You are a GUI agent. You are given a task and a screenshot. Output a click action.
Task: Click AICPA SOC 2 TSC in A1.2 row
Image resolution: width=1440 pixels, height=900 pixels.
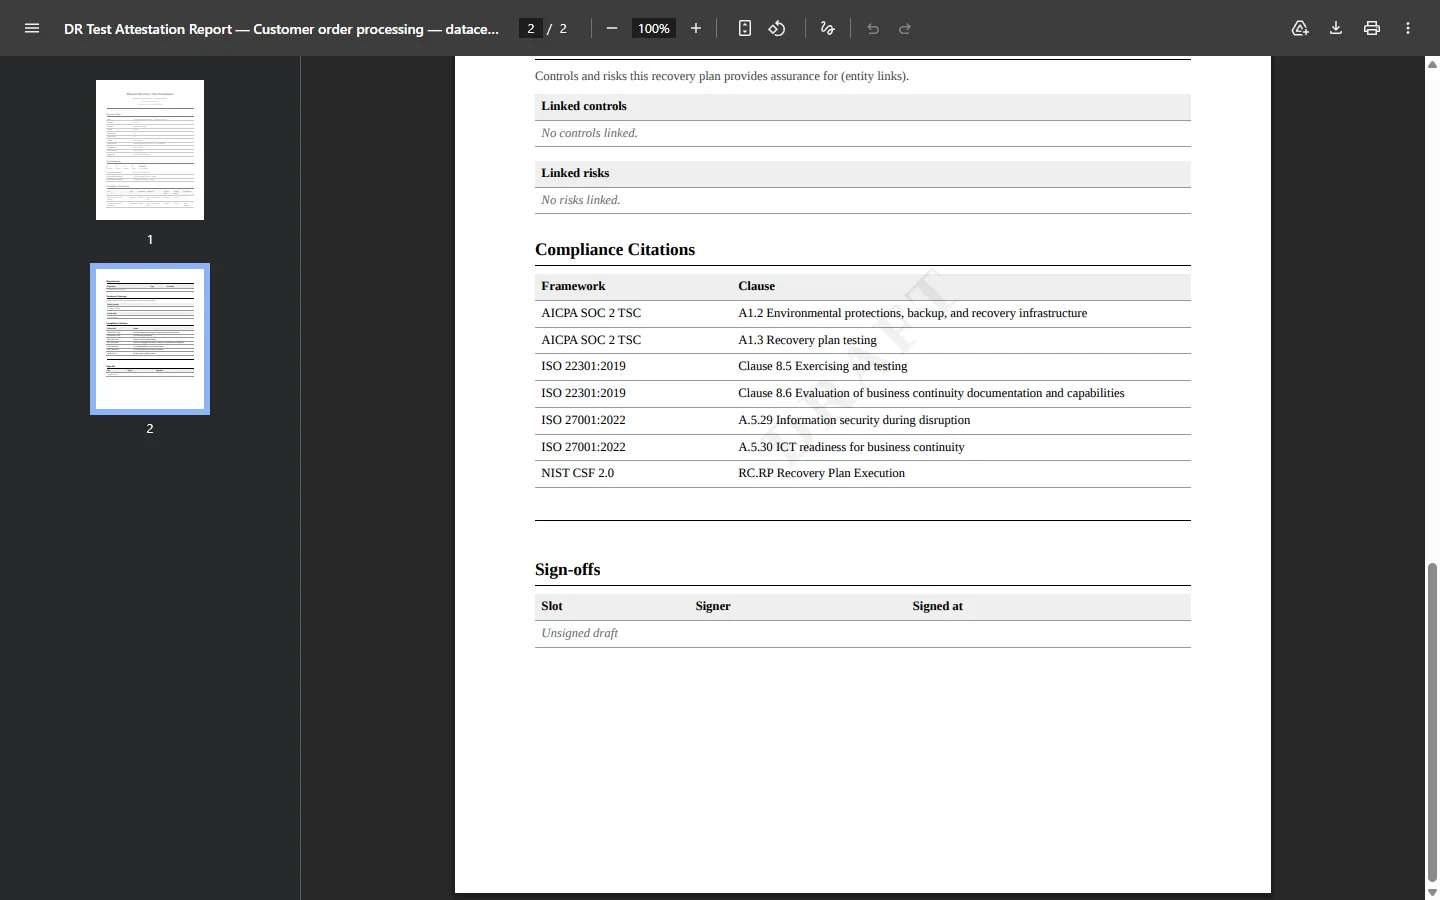(x=591, y=313)
